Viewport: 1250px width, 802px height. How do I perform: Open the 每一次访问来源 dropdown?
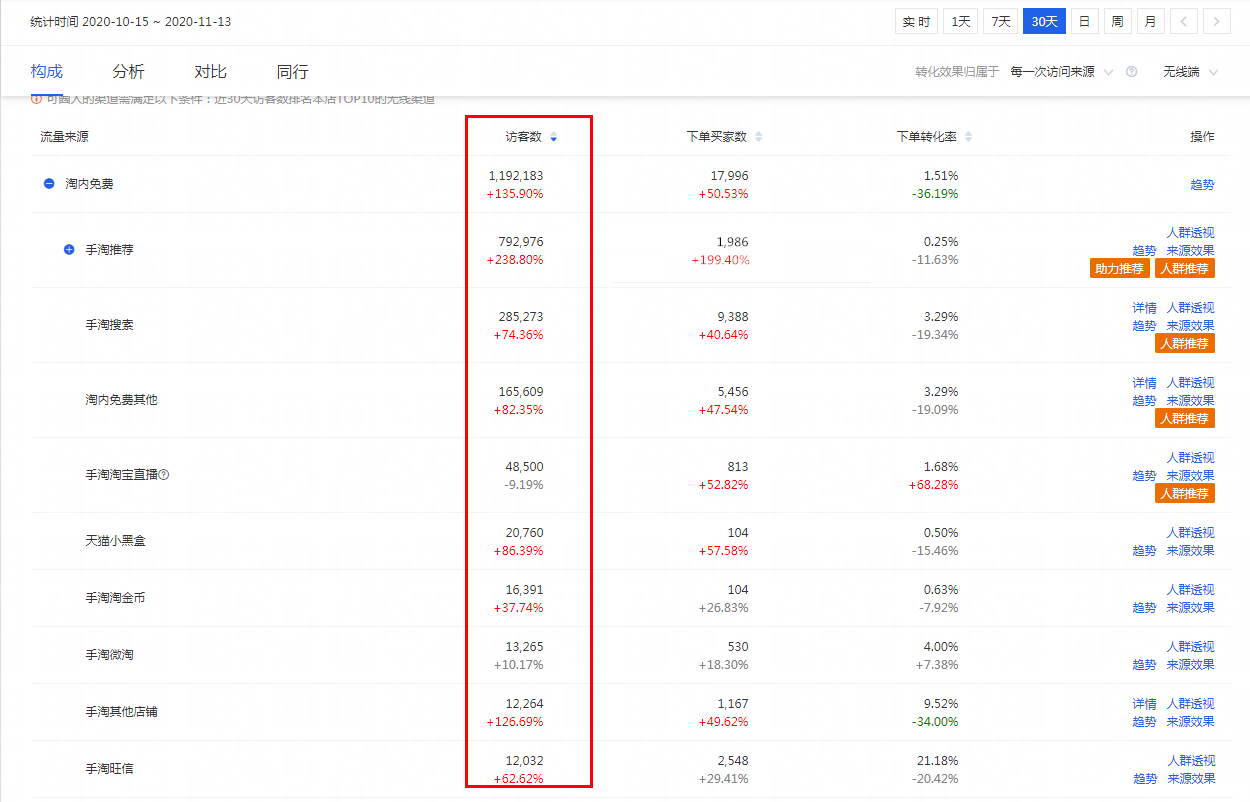(1060, 72)
